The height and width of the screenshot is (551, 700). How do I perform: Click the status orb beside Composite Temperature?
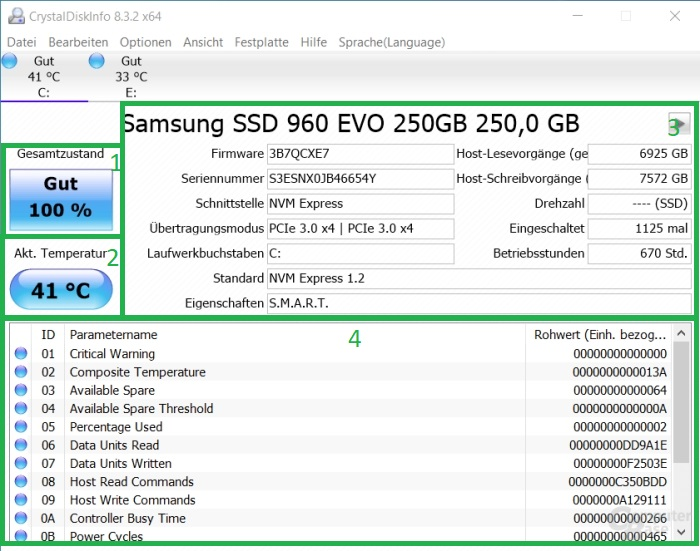tap(22, 372)
